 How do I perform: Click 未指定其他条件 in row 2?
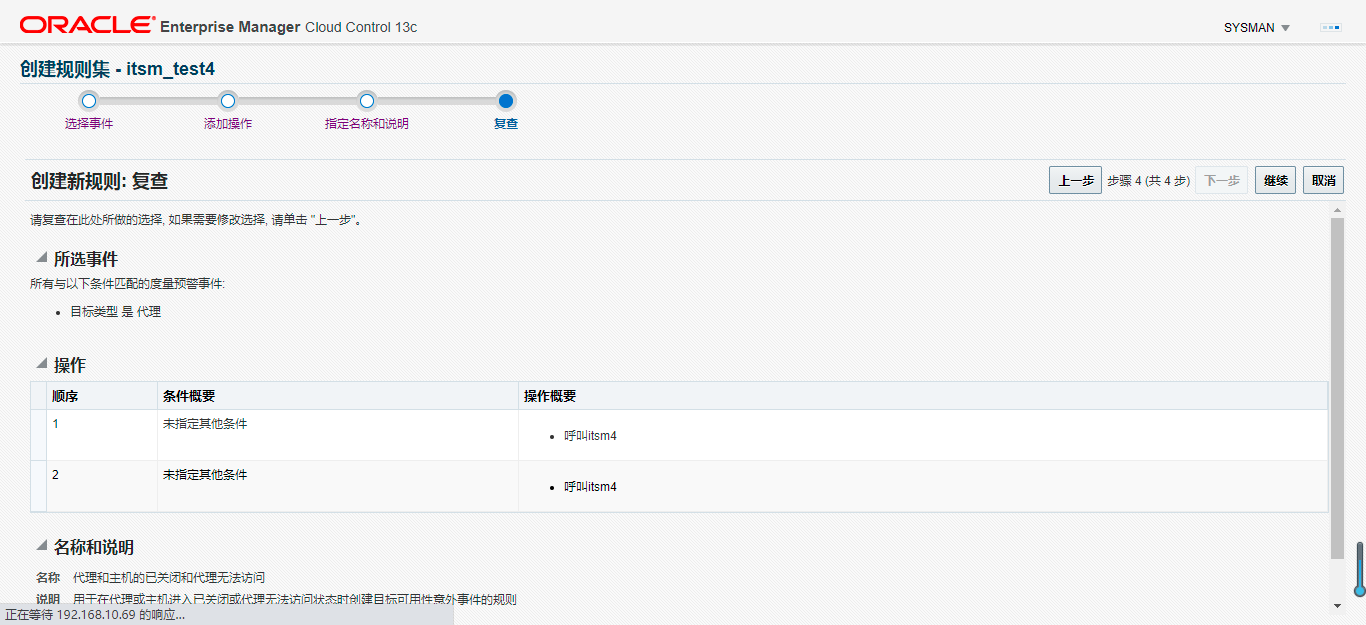[205, 475]
